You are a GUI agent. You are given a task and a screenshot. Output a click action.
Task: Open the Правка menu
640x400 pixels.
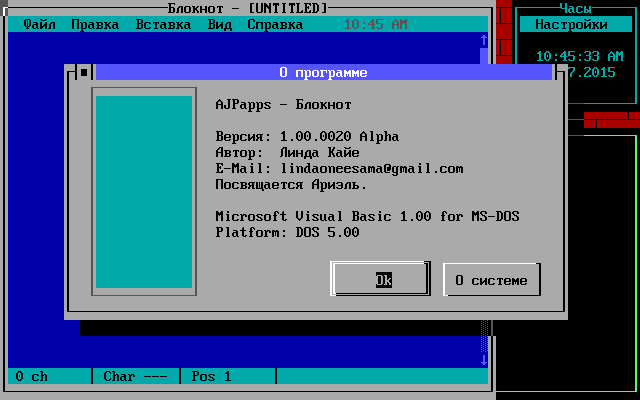pyautogui.click(x=95, y=24)
